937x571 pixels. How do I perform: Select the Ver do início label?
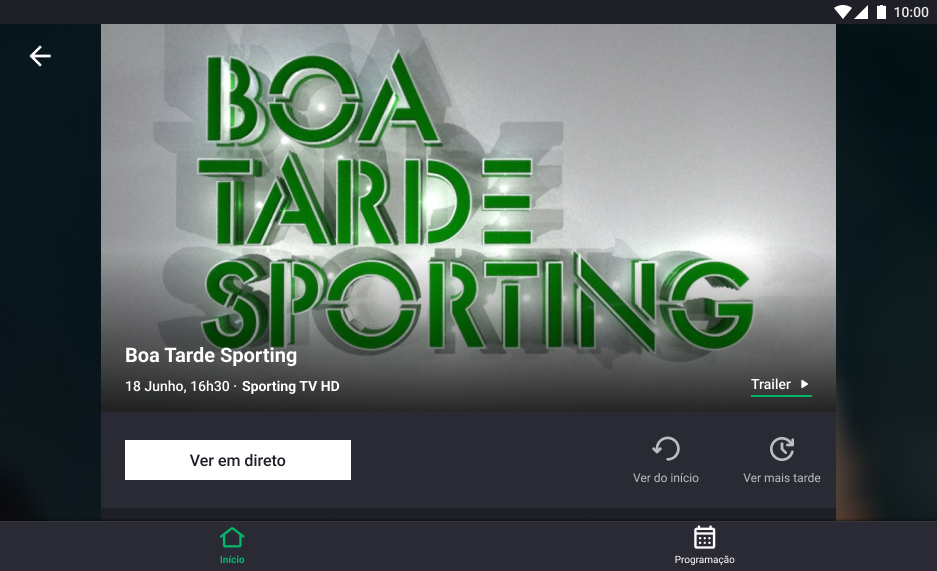coord(666,478)
